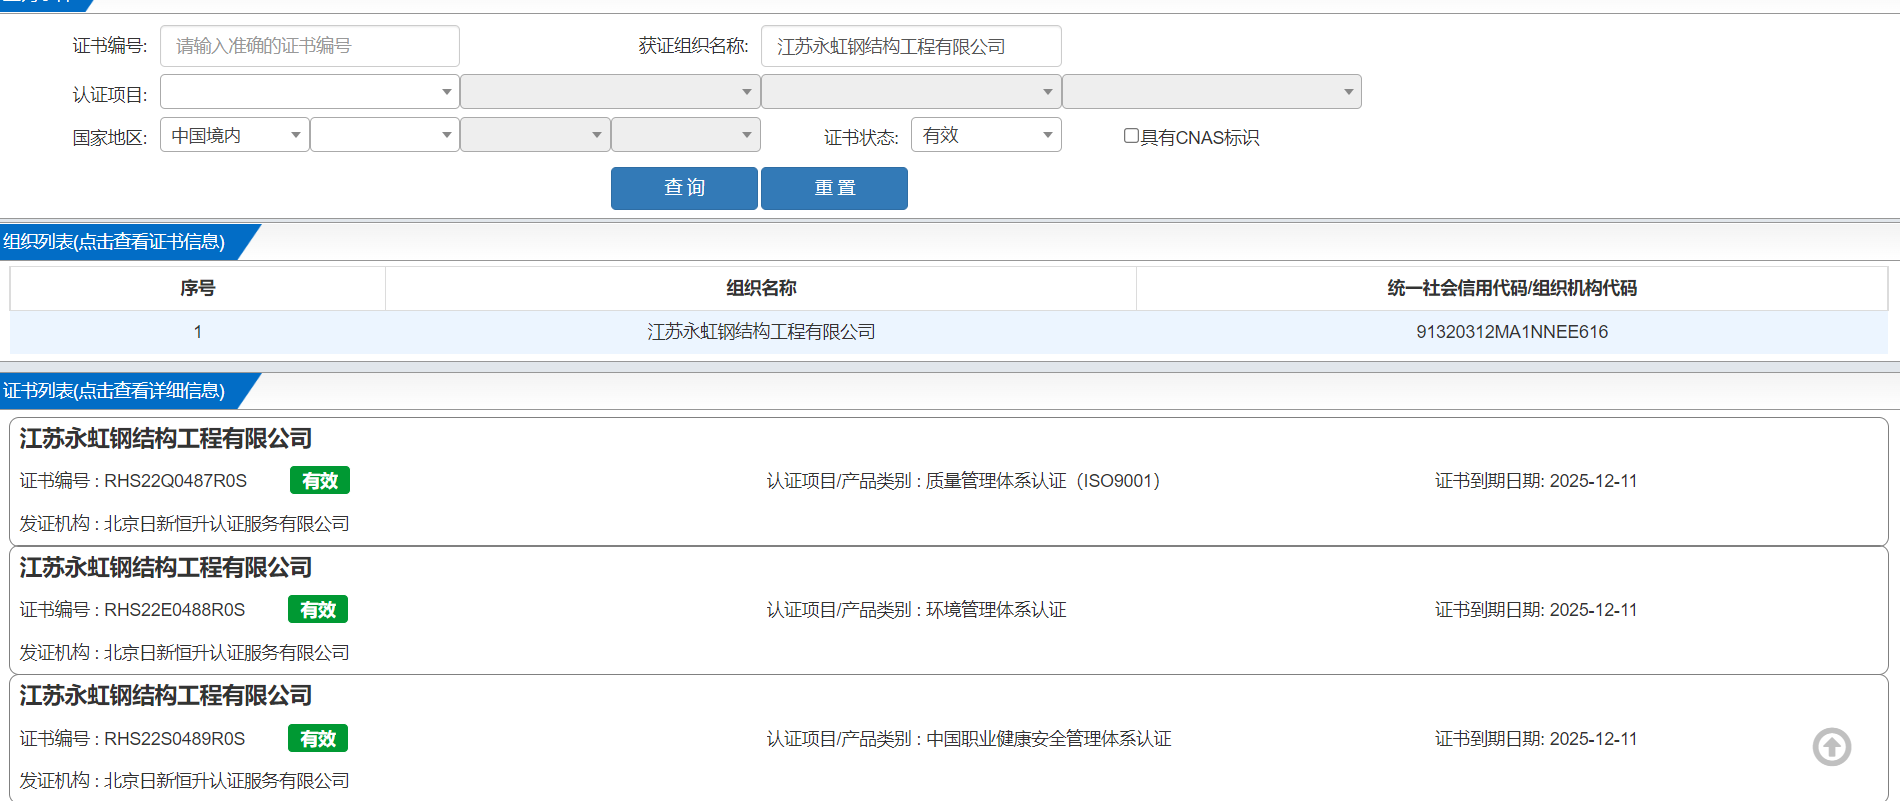Screen dimensions: 1900x801
Task: Click the 统一社会信用代码/组织机构代码 header
Action: click(1512, 288)
